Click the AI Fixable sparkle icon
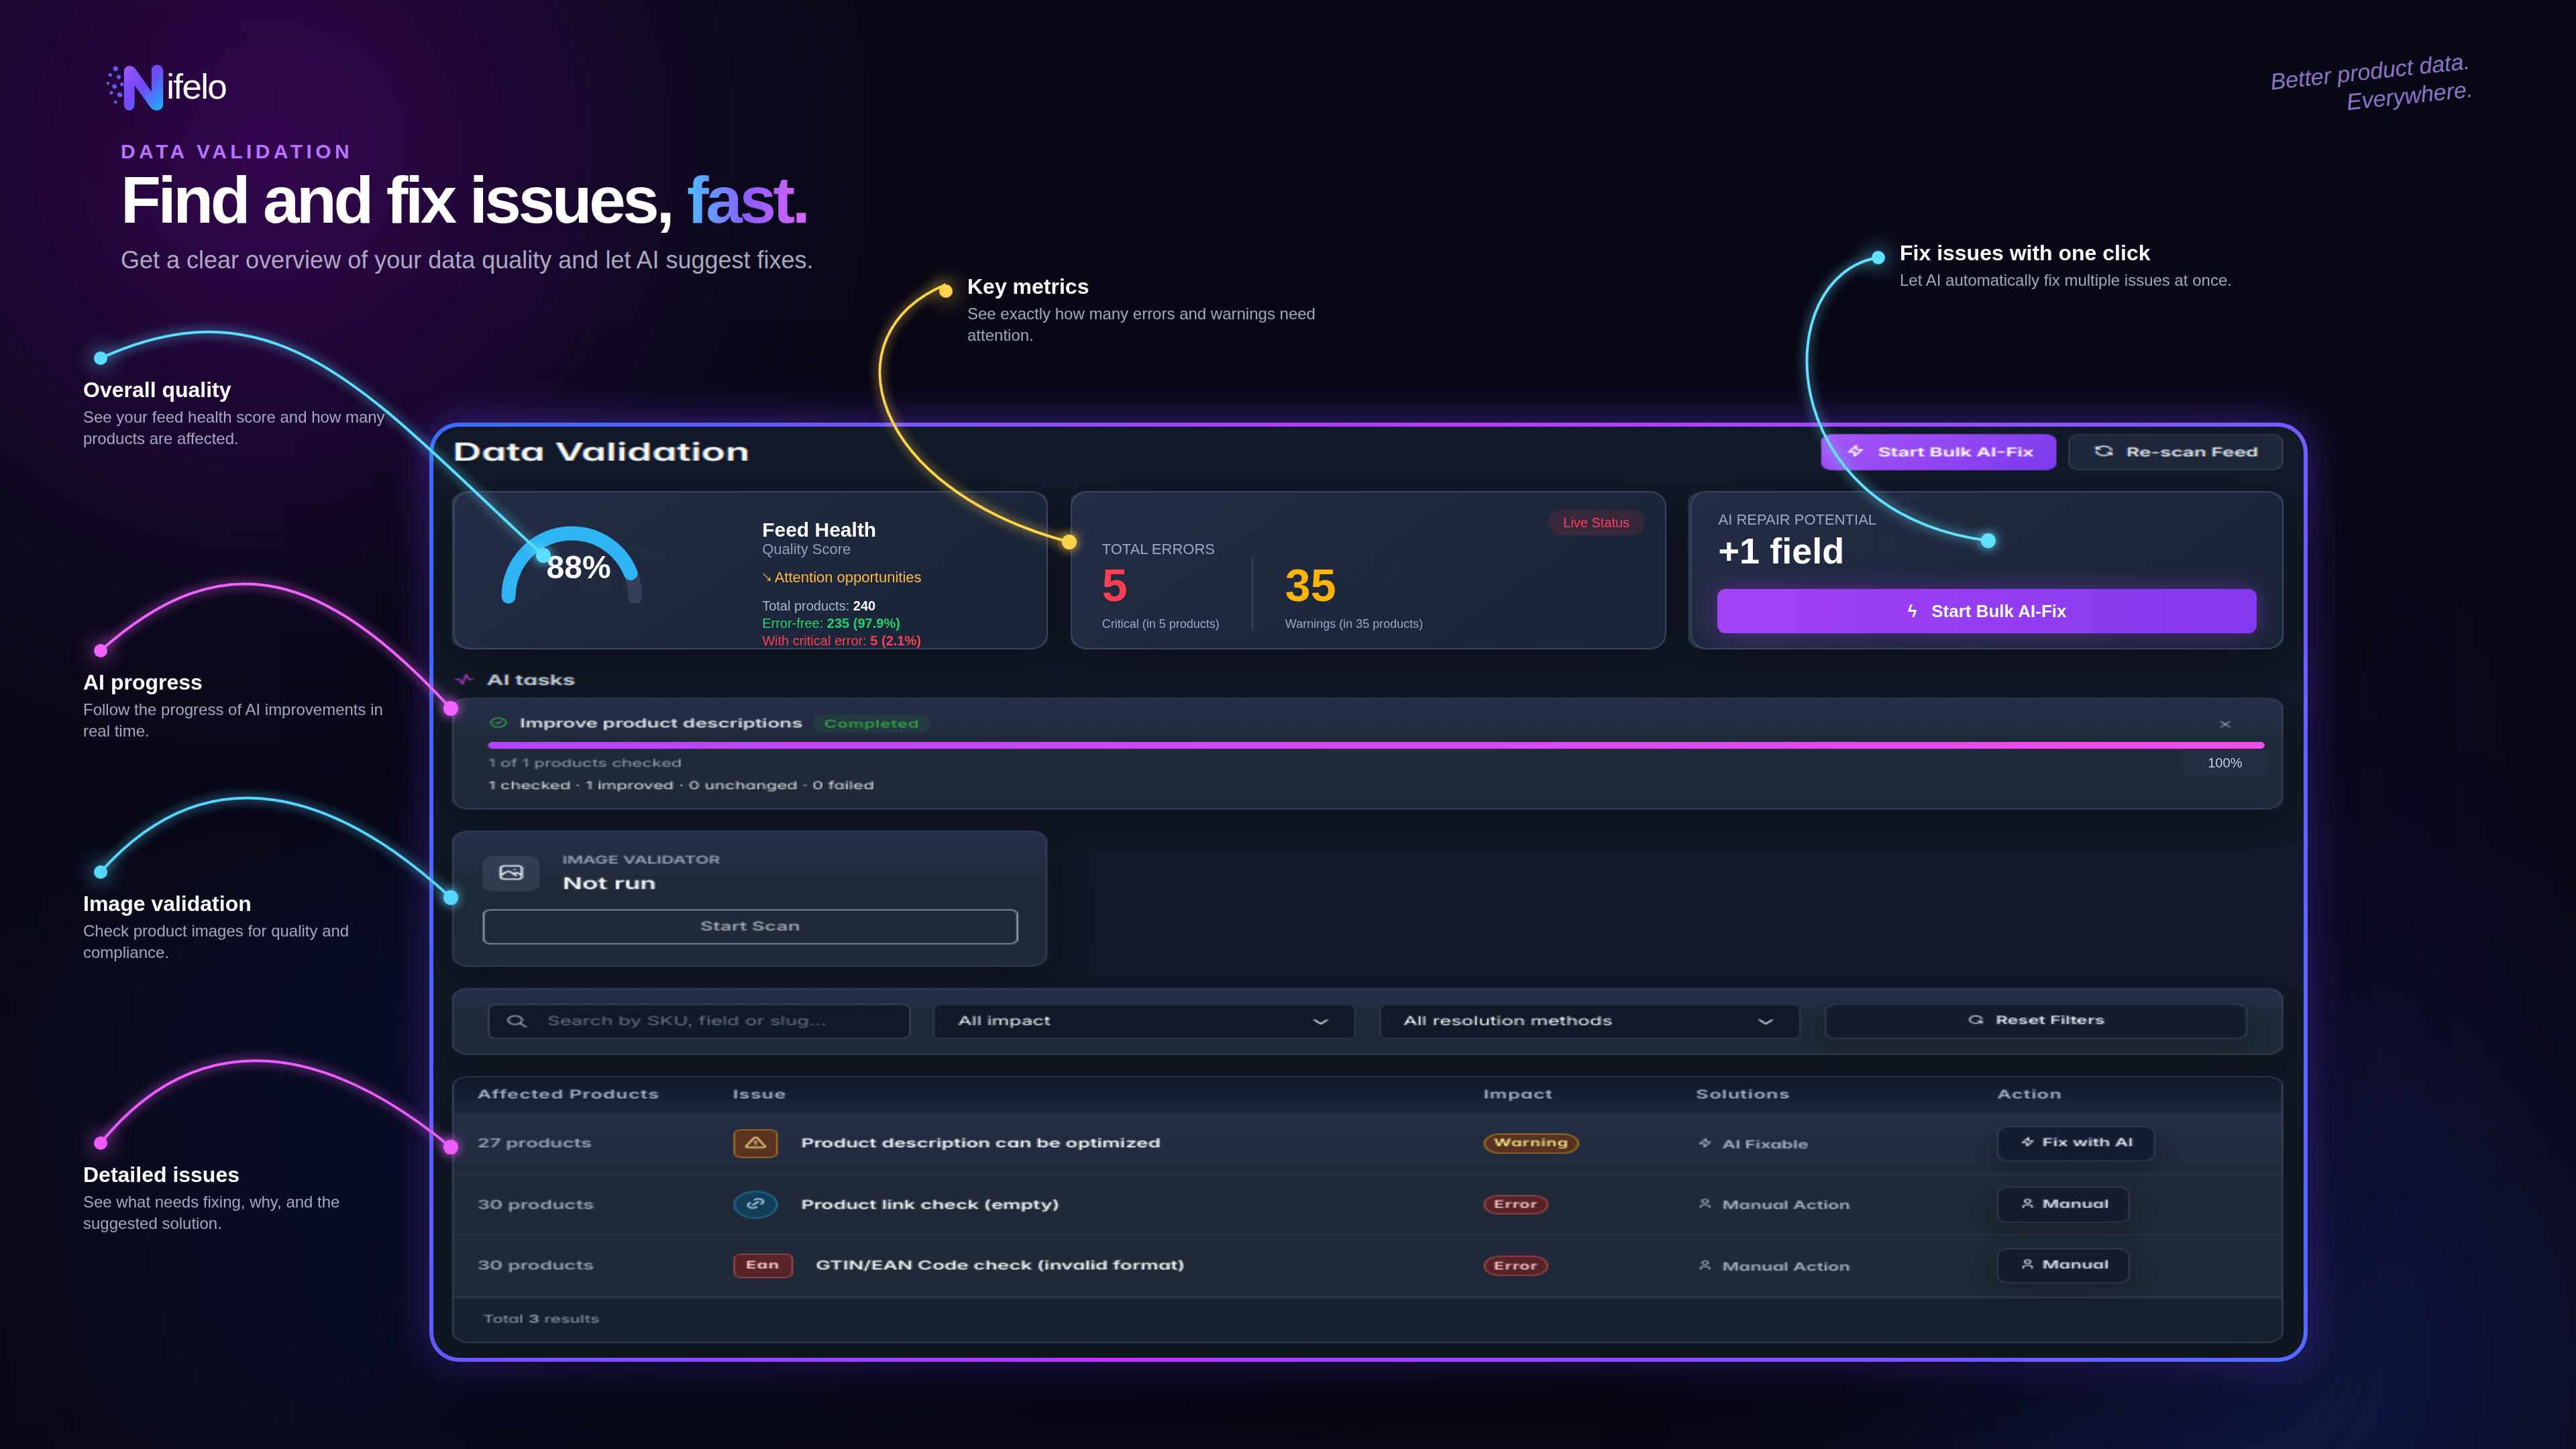Image resolution: width=2576 pixels, height=1449 pixels. (1705, 1143)
